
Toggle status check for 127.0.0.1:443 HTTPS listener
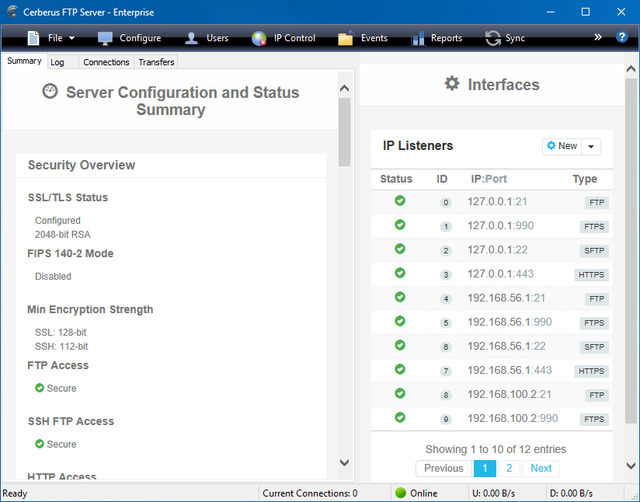pos(400,273)
